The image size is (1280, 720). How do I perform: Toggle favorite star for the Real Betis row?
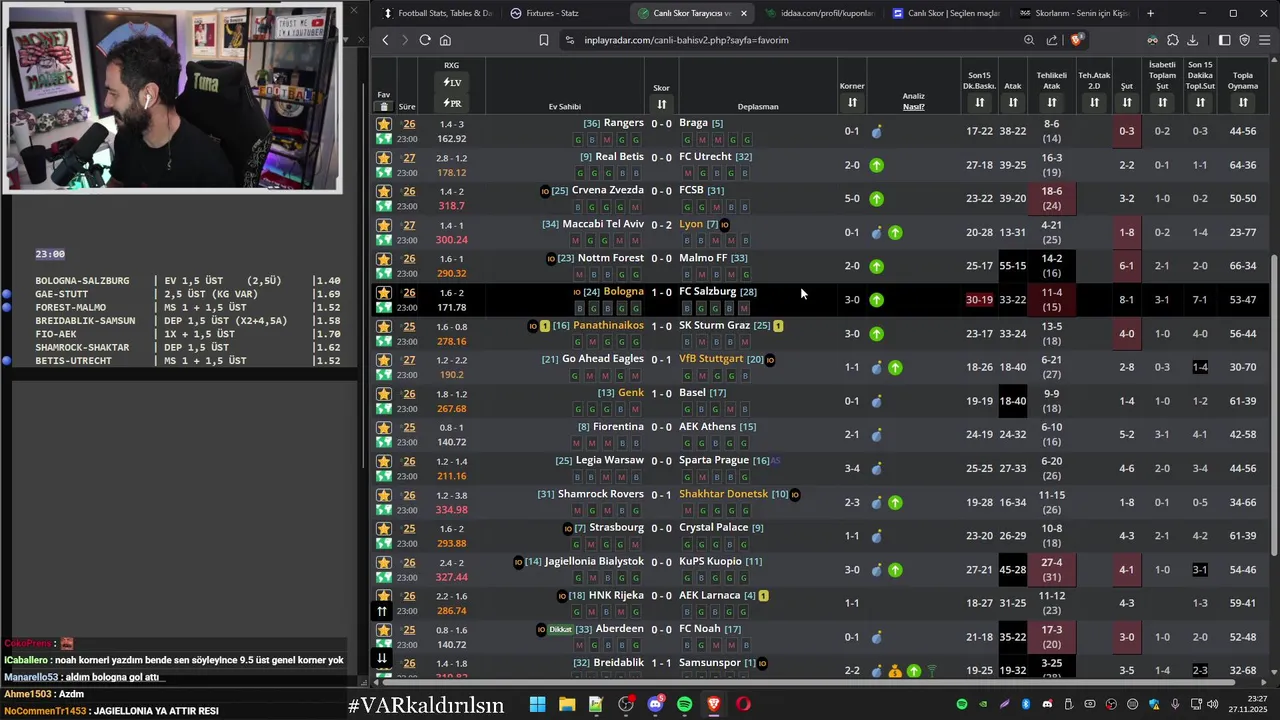coord(384,158)
